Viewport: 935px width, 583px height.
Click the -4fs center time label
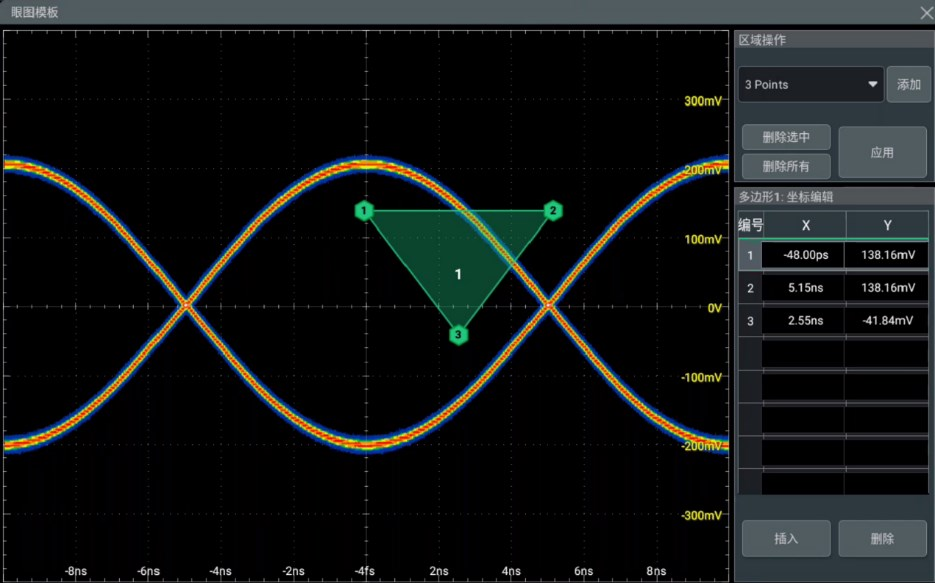tap(364, 571)
